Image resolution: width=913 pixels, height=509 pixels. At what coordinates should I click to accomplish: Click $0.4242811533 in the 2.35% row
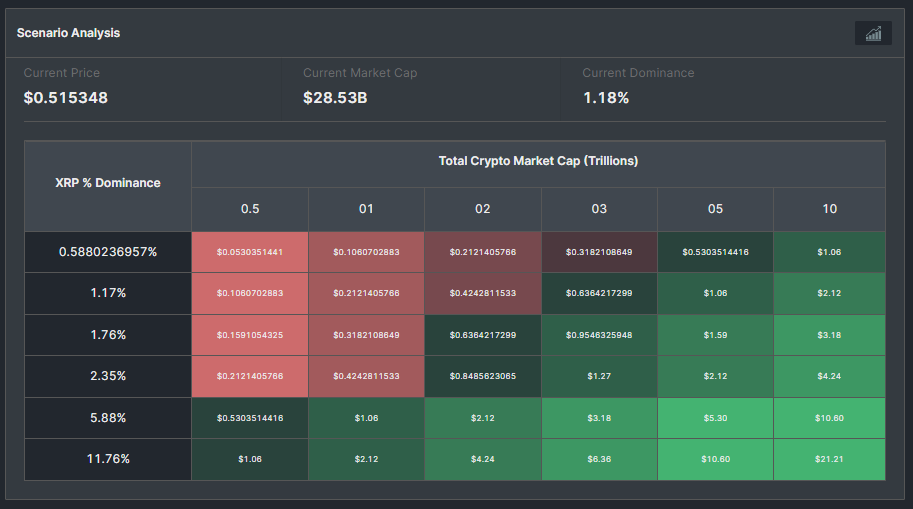pyautogui.click(x=366, y=376)
